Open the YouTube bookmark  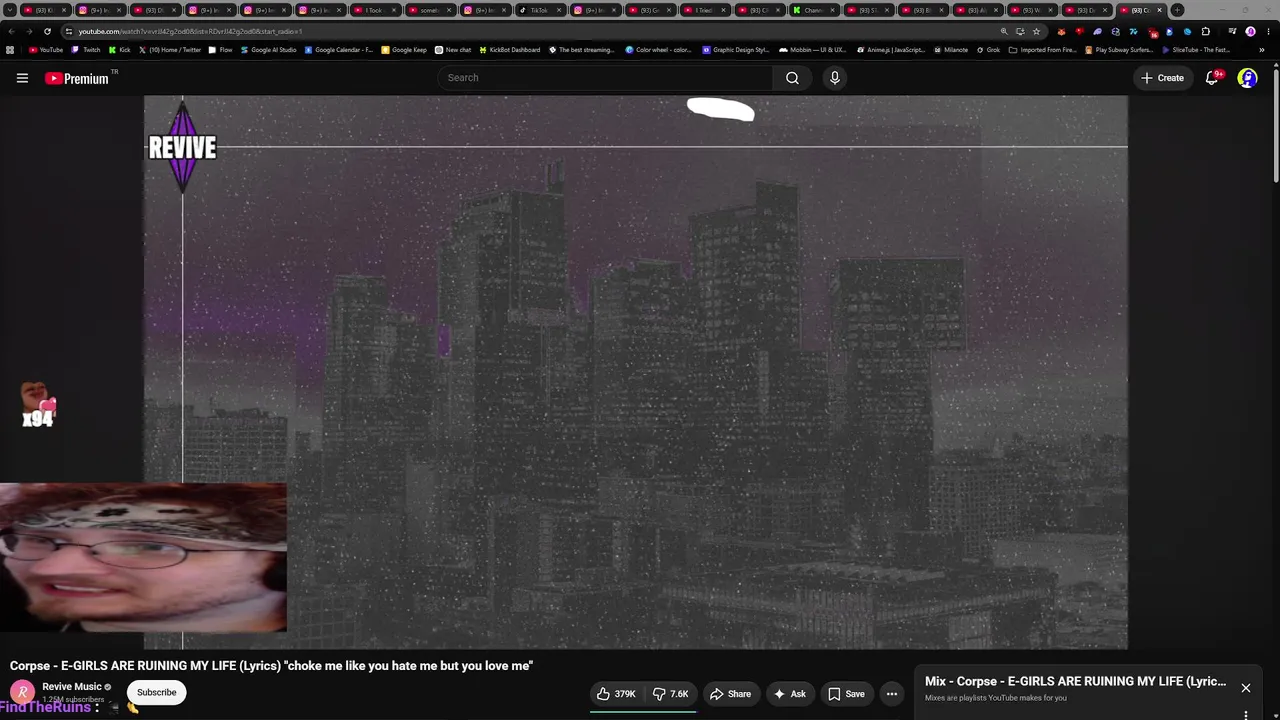tap(46, 50)
